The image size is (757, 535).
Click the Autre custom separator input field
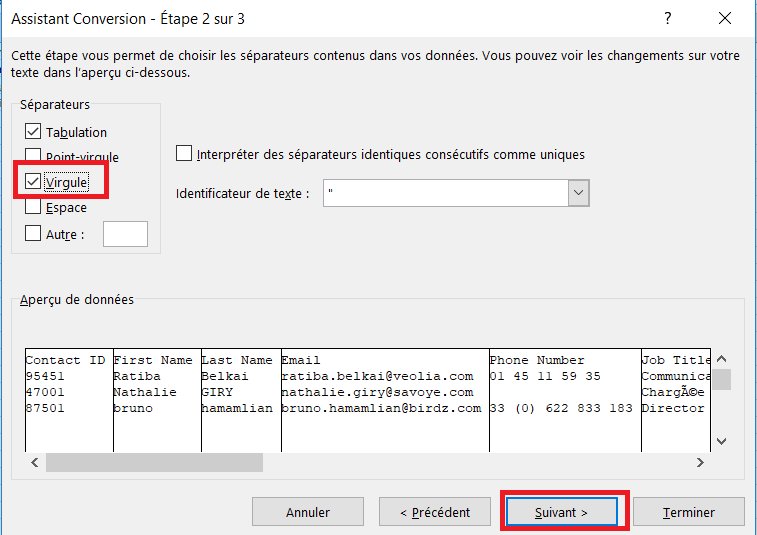(x=126, y=234)
